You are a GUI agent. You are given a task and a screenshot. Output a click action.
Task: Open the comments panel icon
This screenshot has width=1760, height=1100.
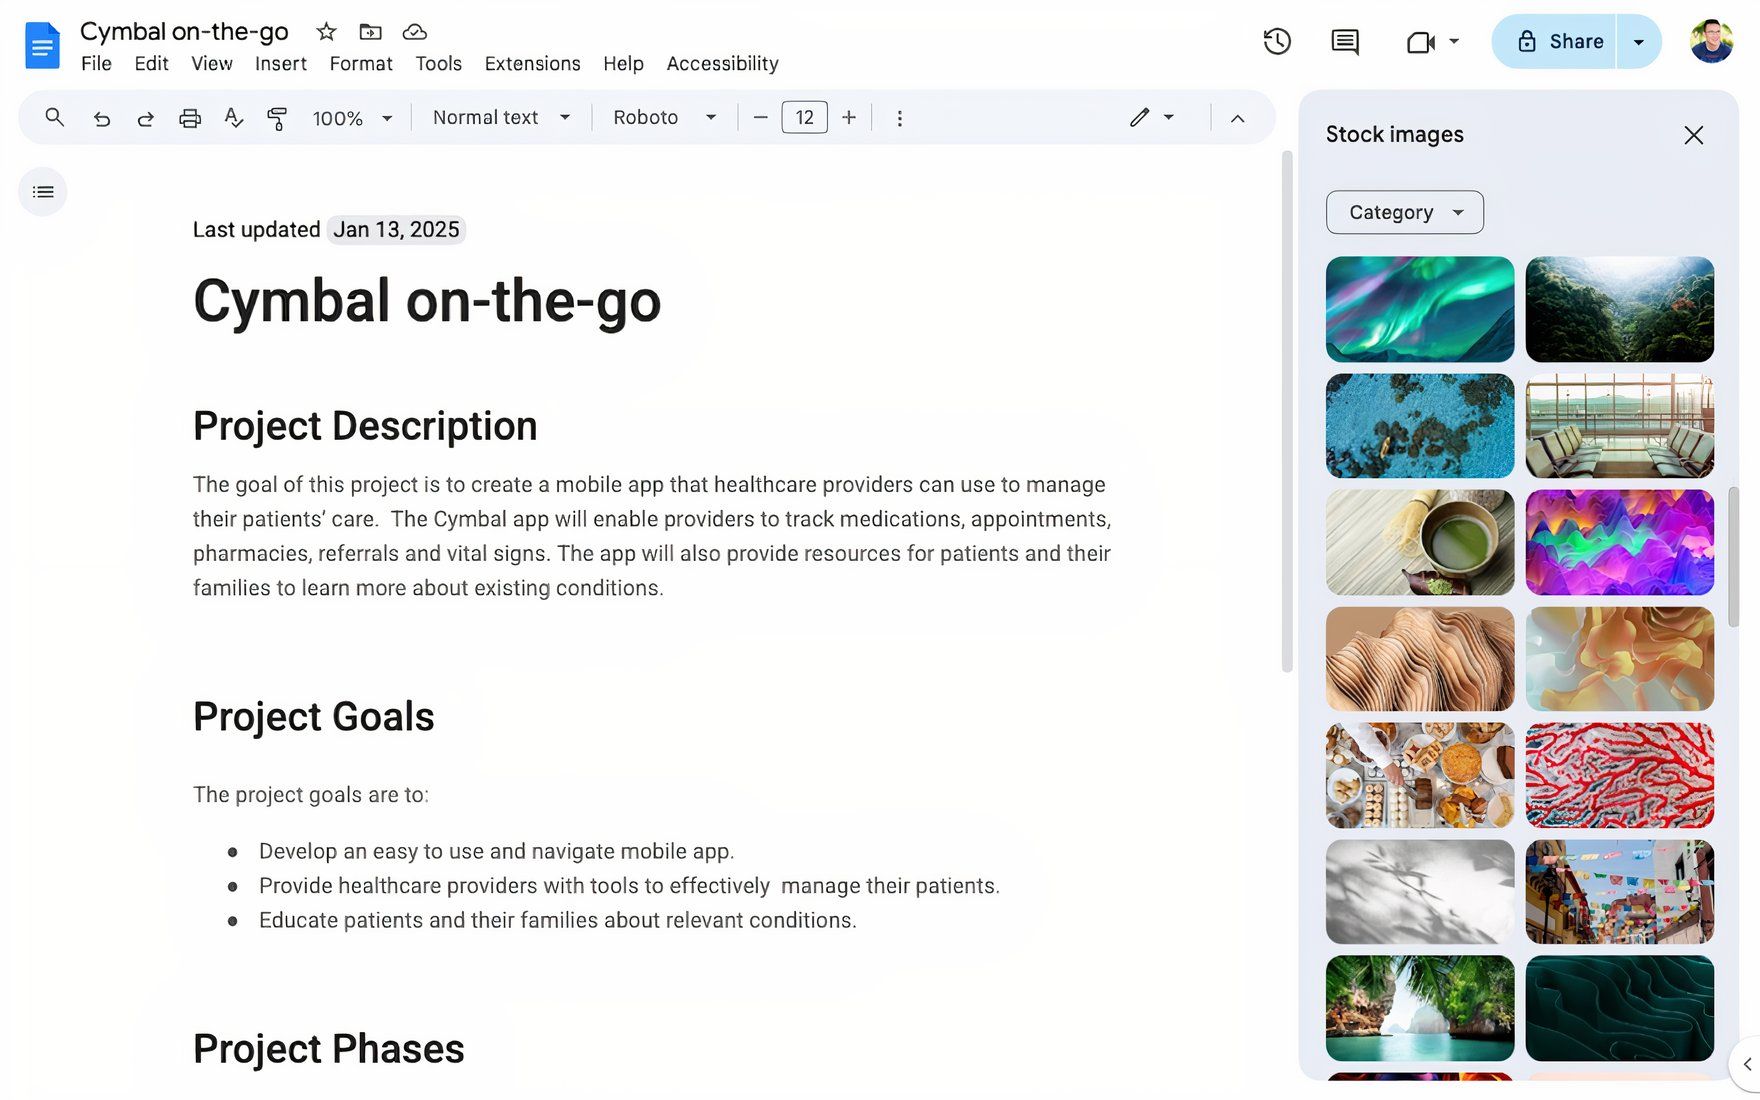[x=1345, y=42]
